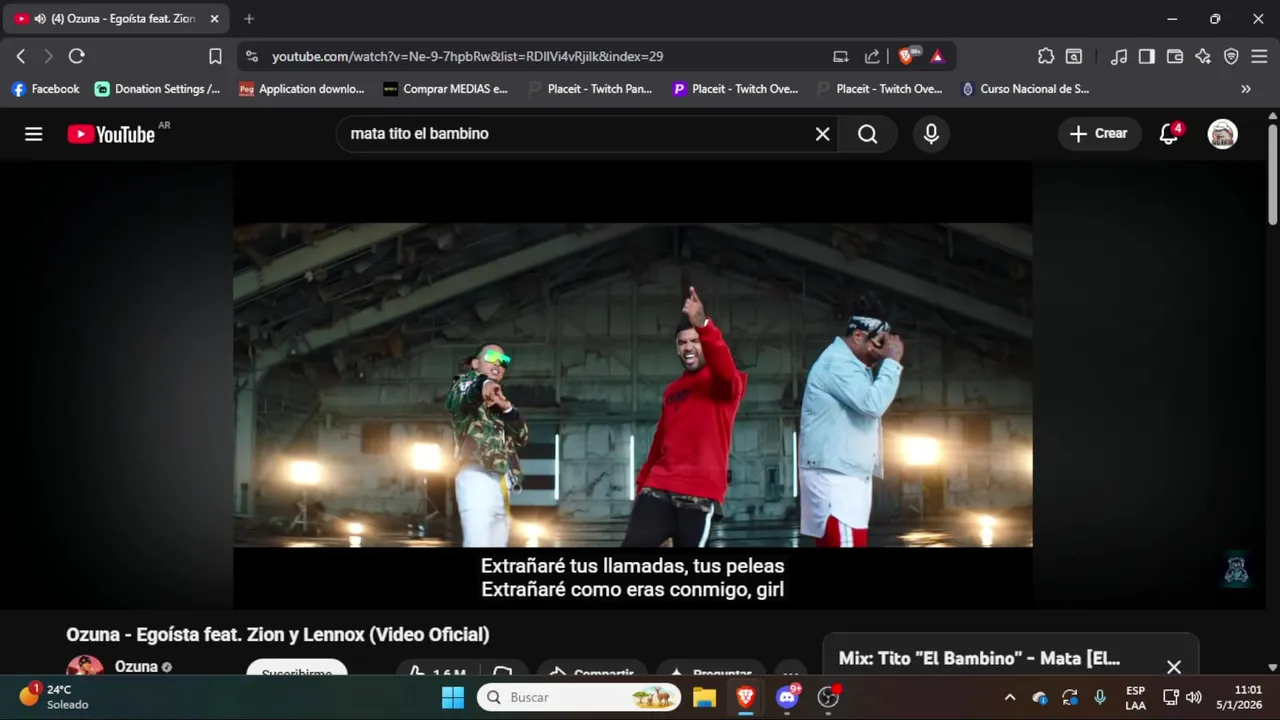1280x720 pixels.
Task: Open Brave Rewards triangle icon
Action: [937, 57]
